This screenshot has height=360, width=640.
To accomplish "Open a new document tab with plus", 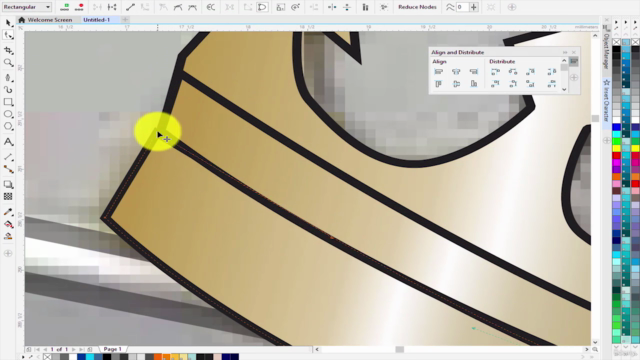I will (125, 20).
